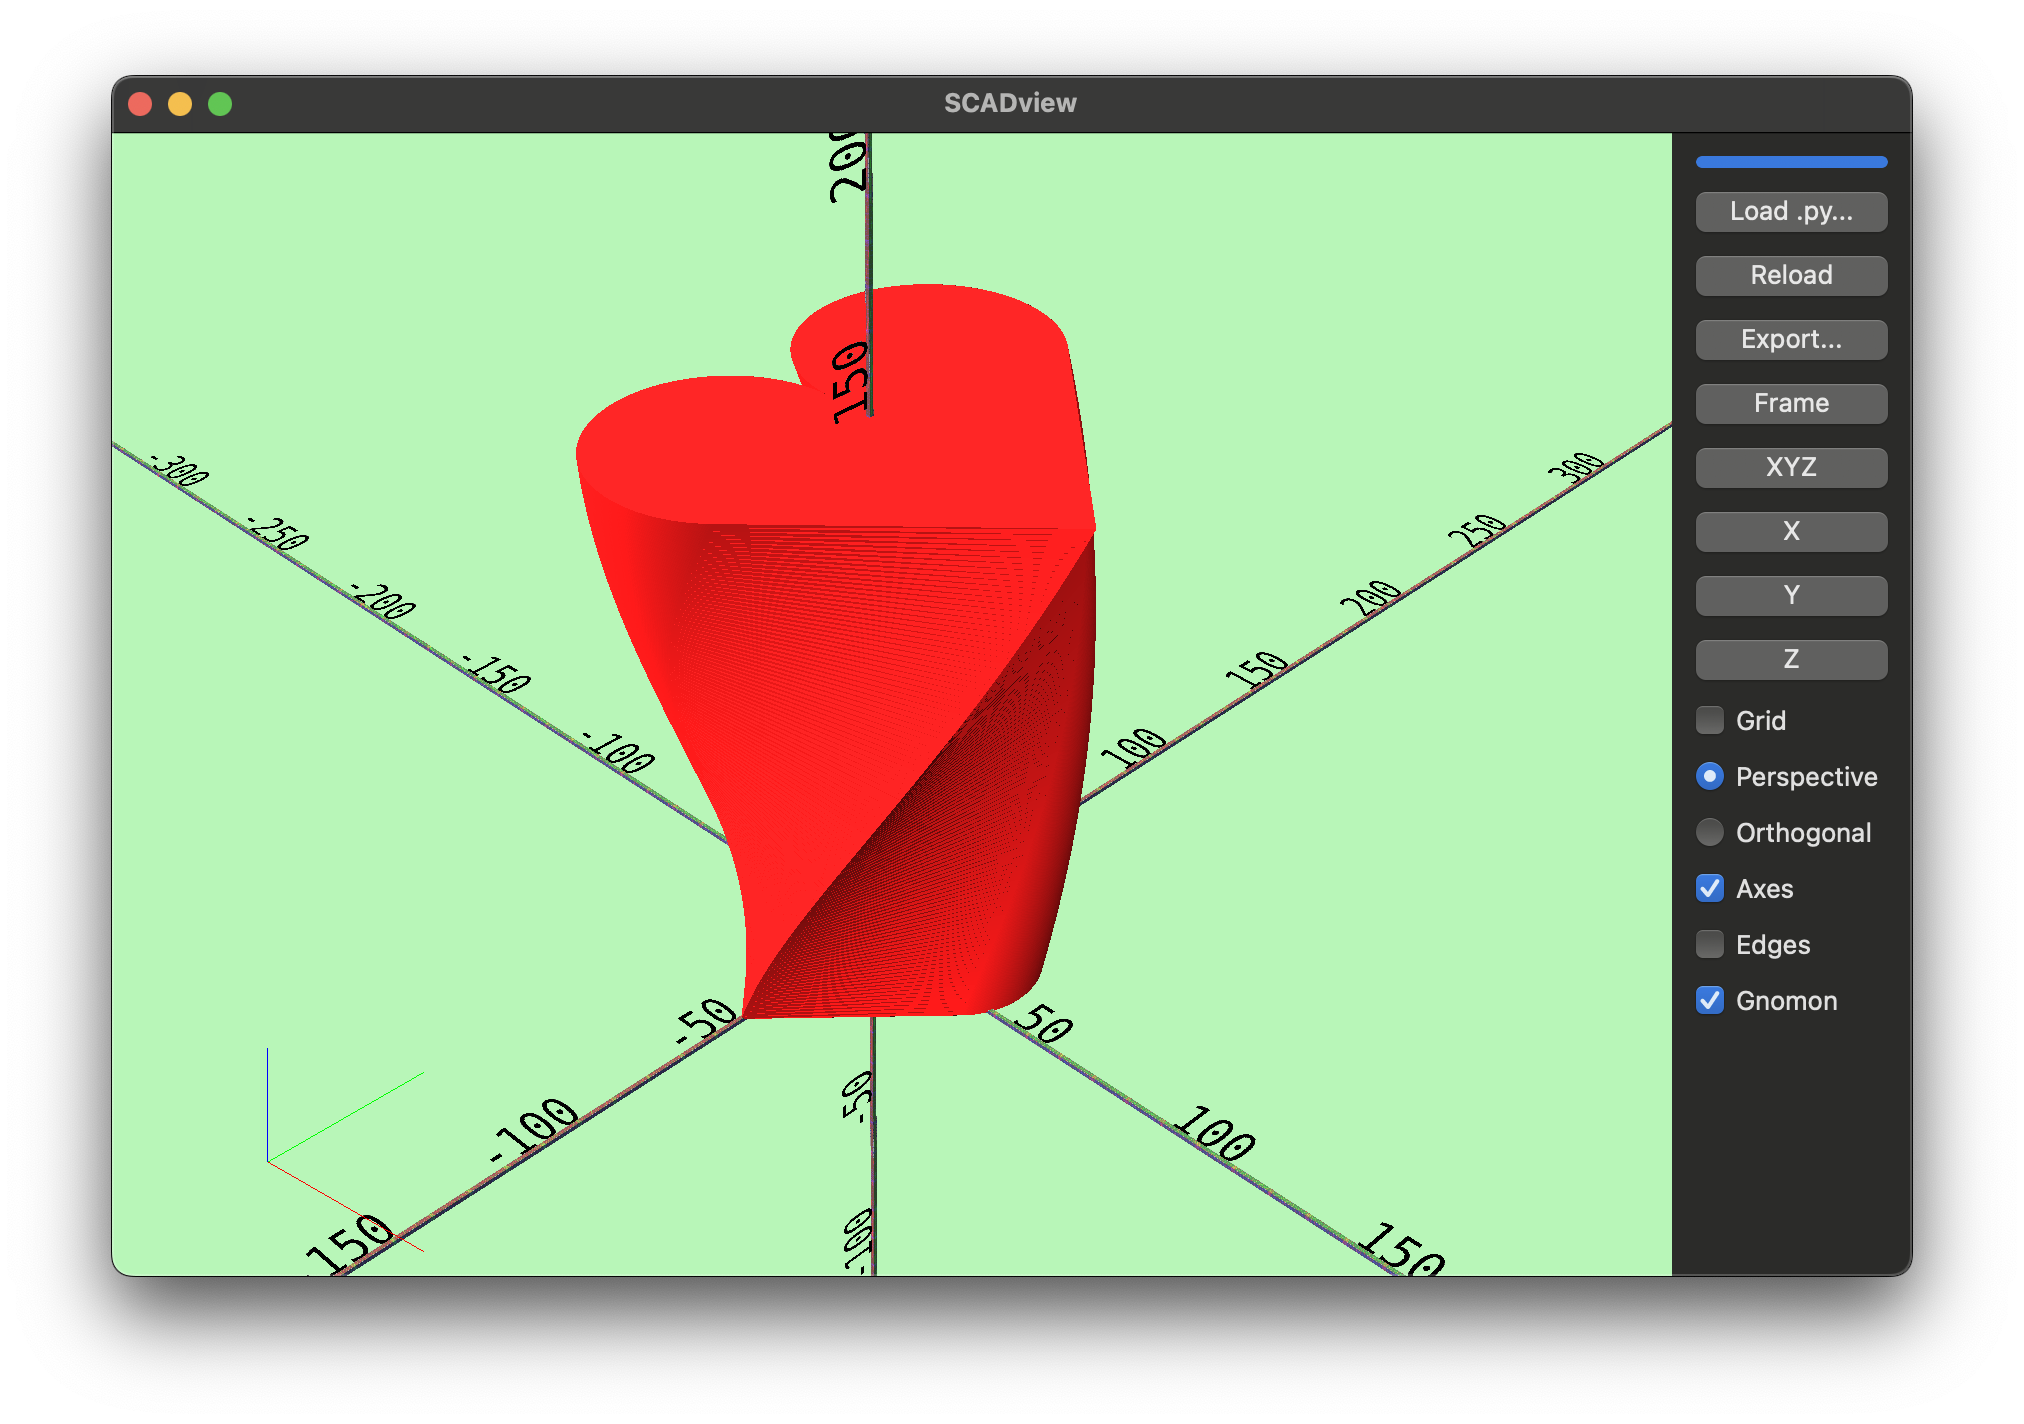Image resolution: width=2024 pixels, height=1424 pixels.
Task: Click the yellow minimize window button
Action: (x=180, y=104)
